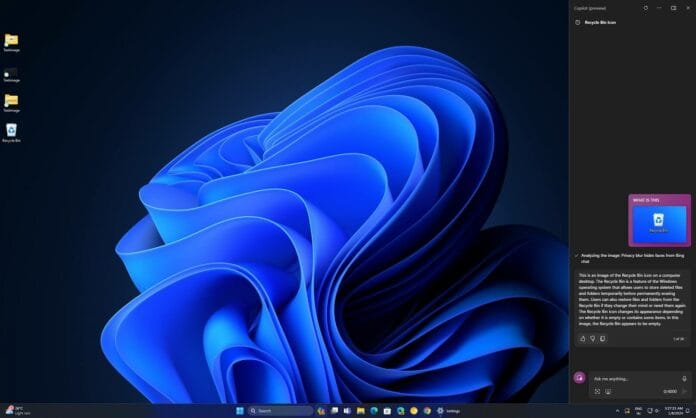Activate the microphone in the chat box
696x418 pixels.
pyautogui.click(x=684, y=379)
